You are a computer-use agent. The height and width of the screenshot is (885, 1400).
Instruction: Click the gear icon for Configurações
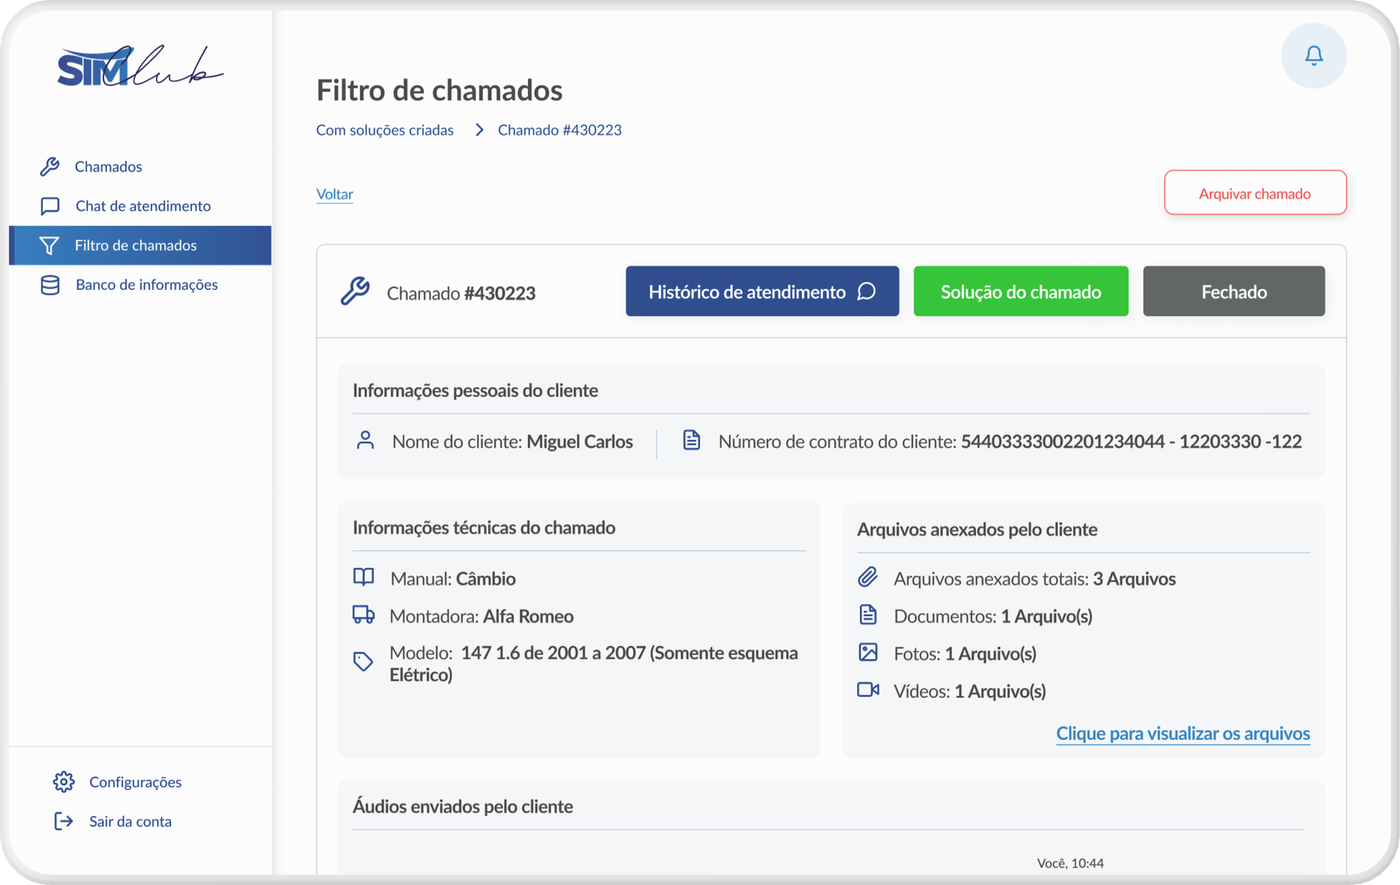[x=64, y=782]
